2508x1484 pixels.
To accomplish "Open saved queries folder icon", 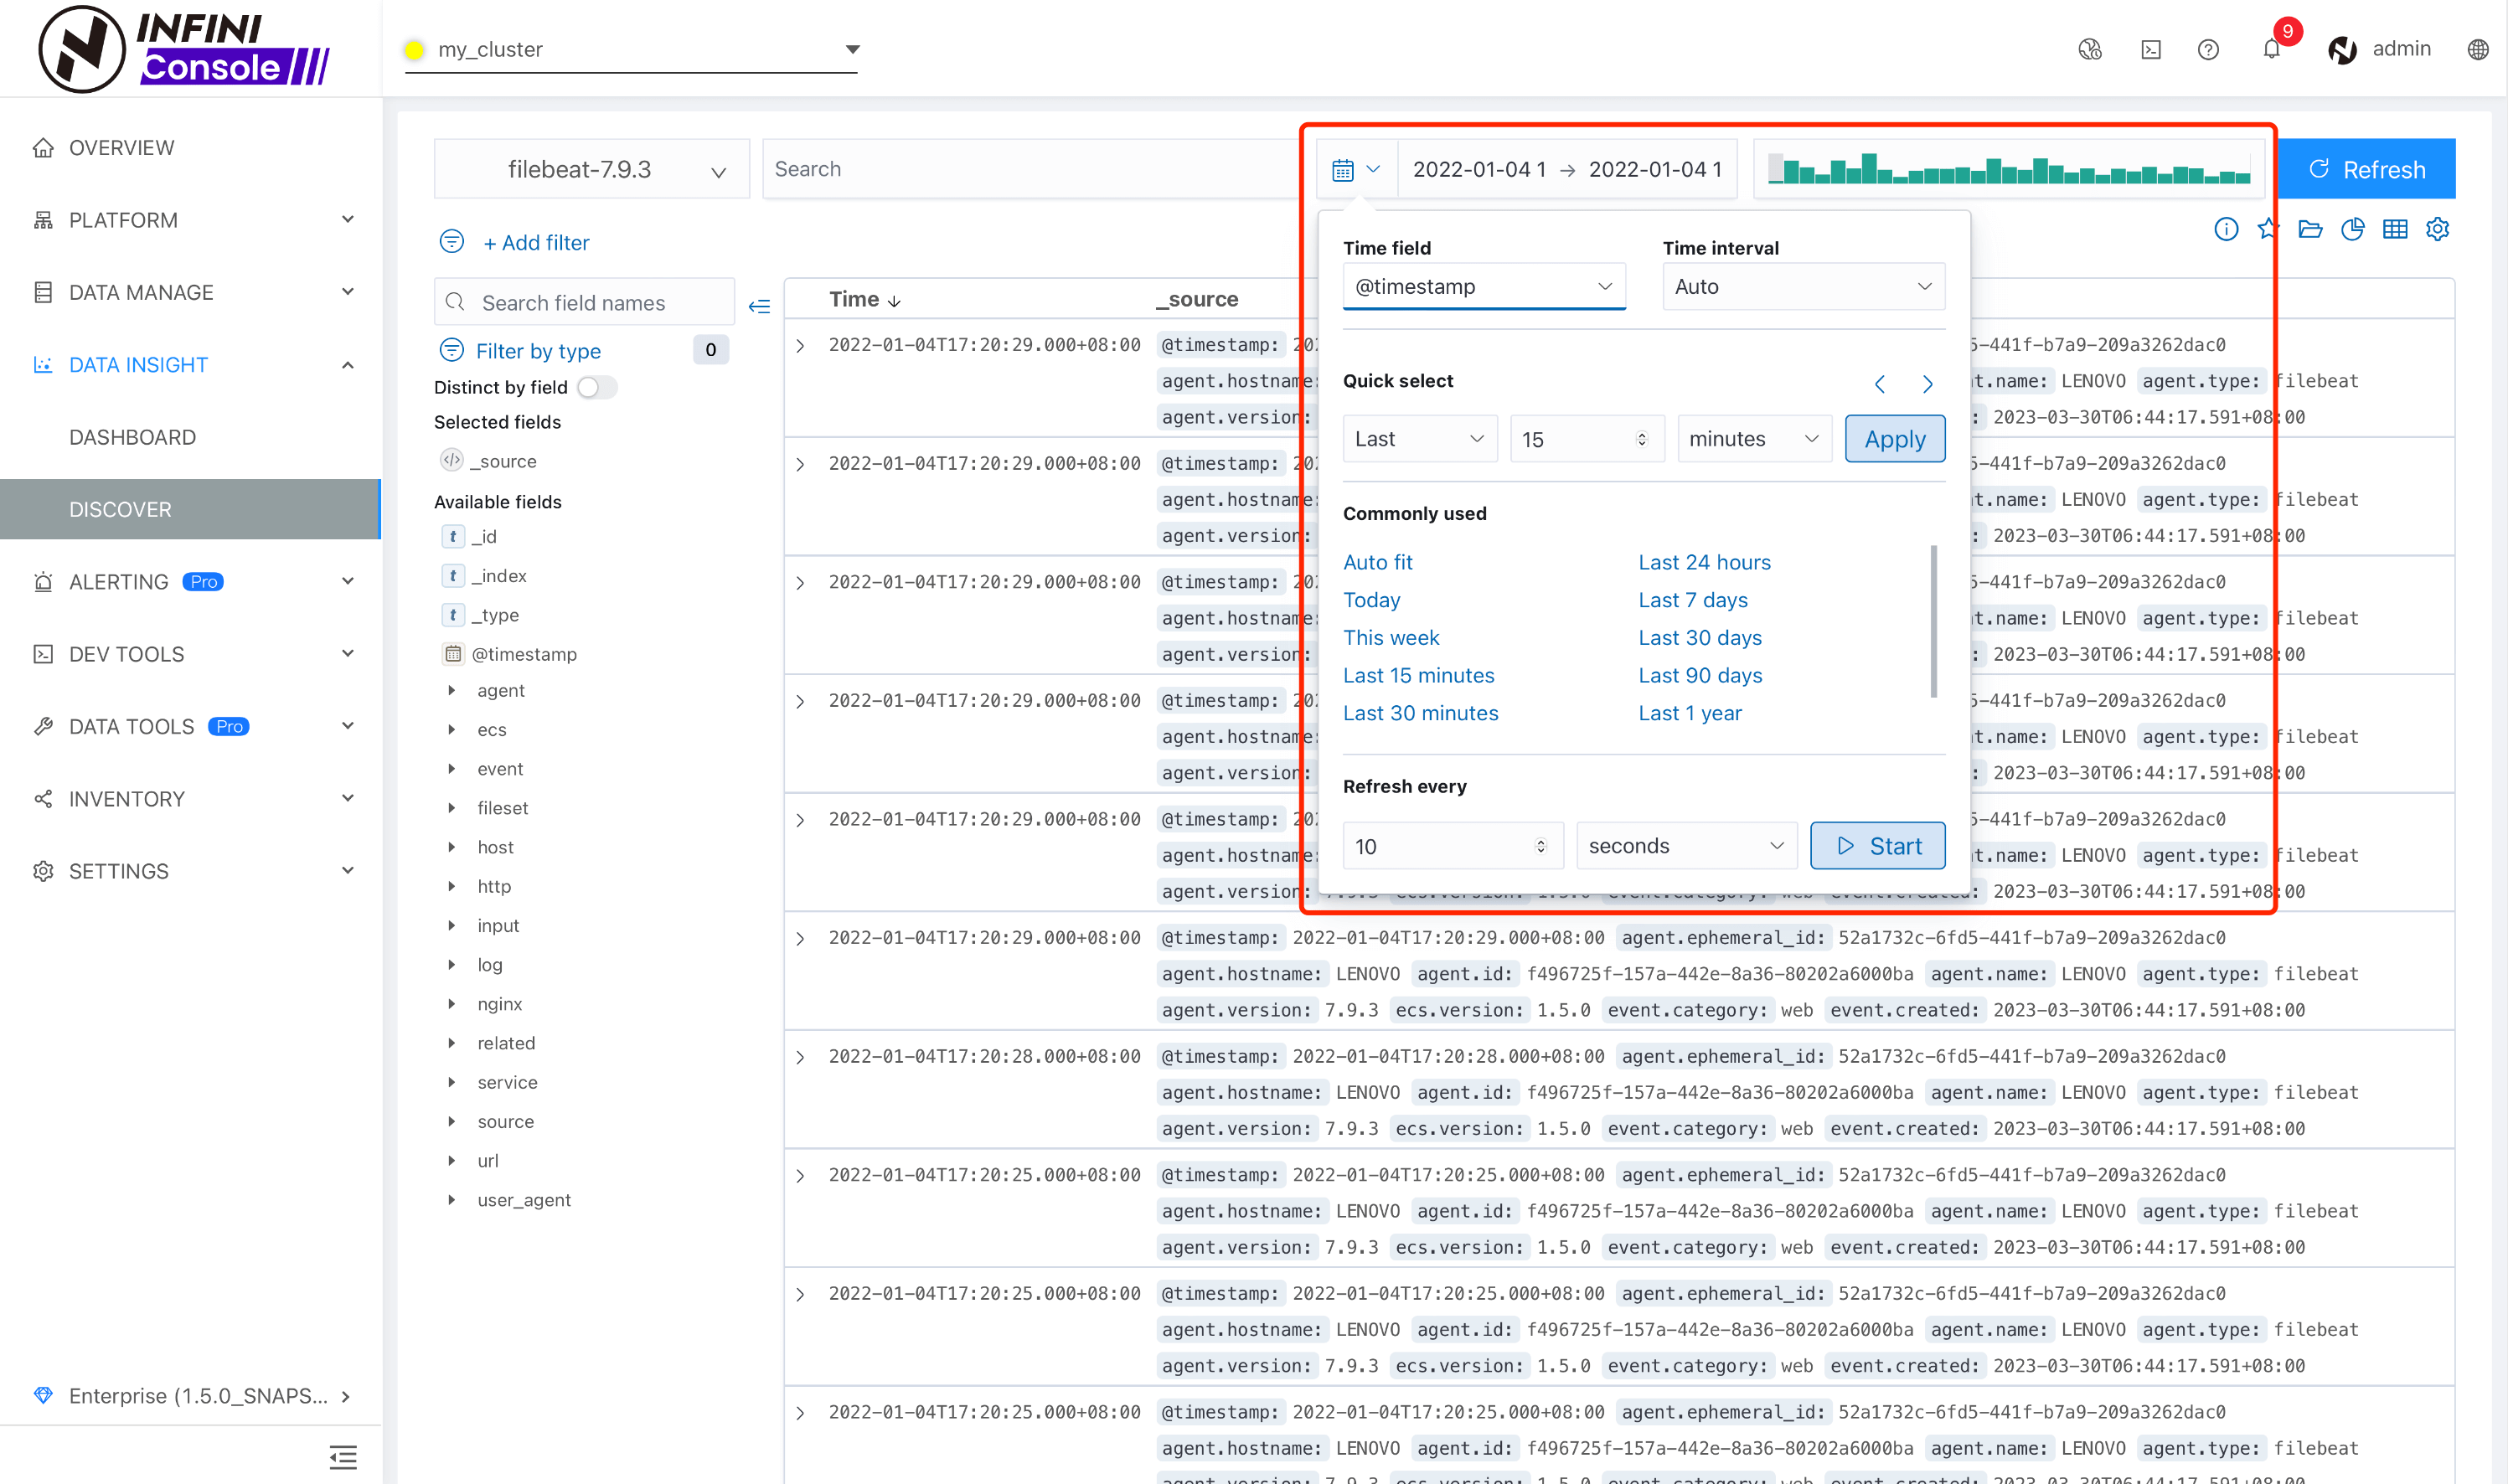I will click(x=2310, y=229).
